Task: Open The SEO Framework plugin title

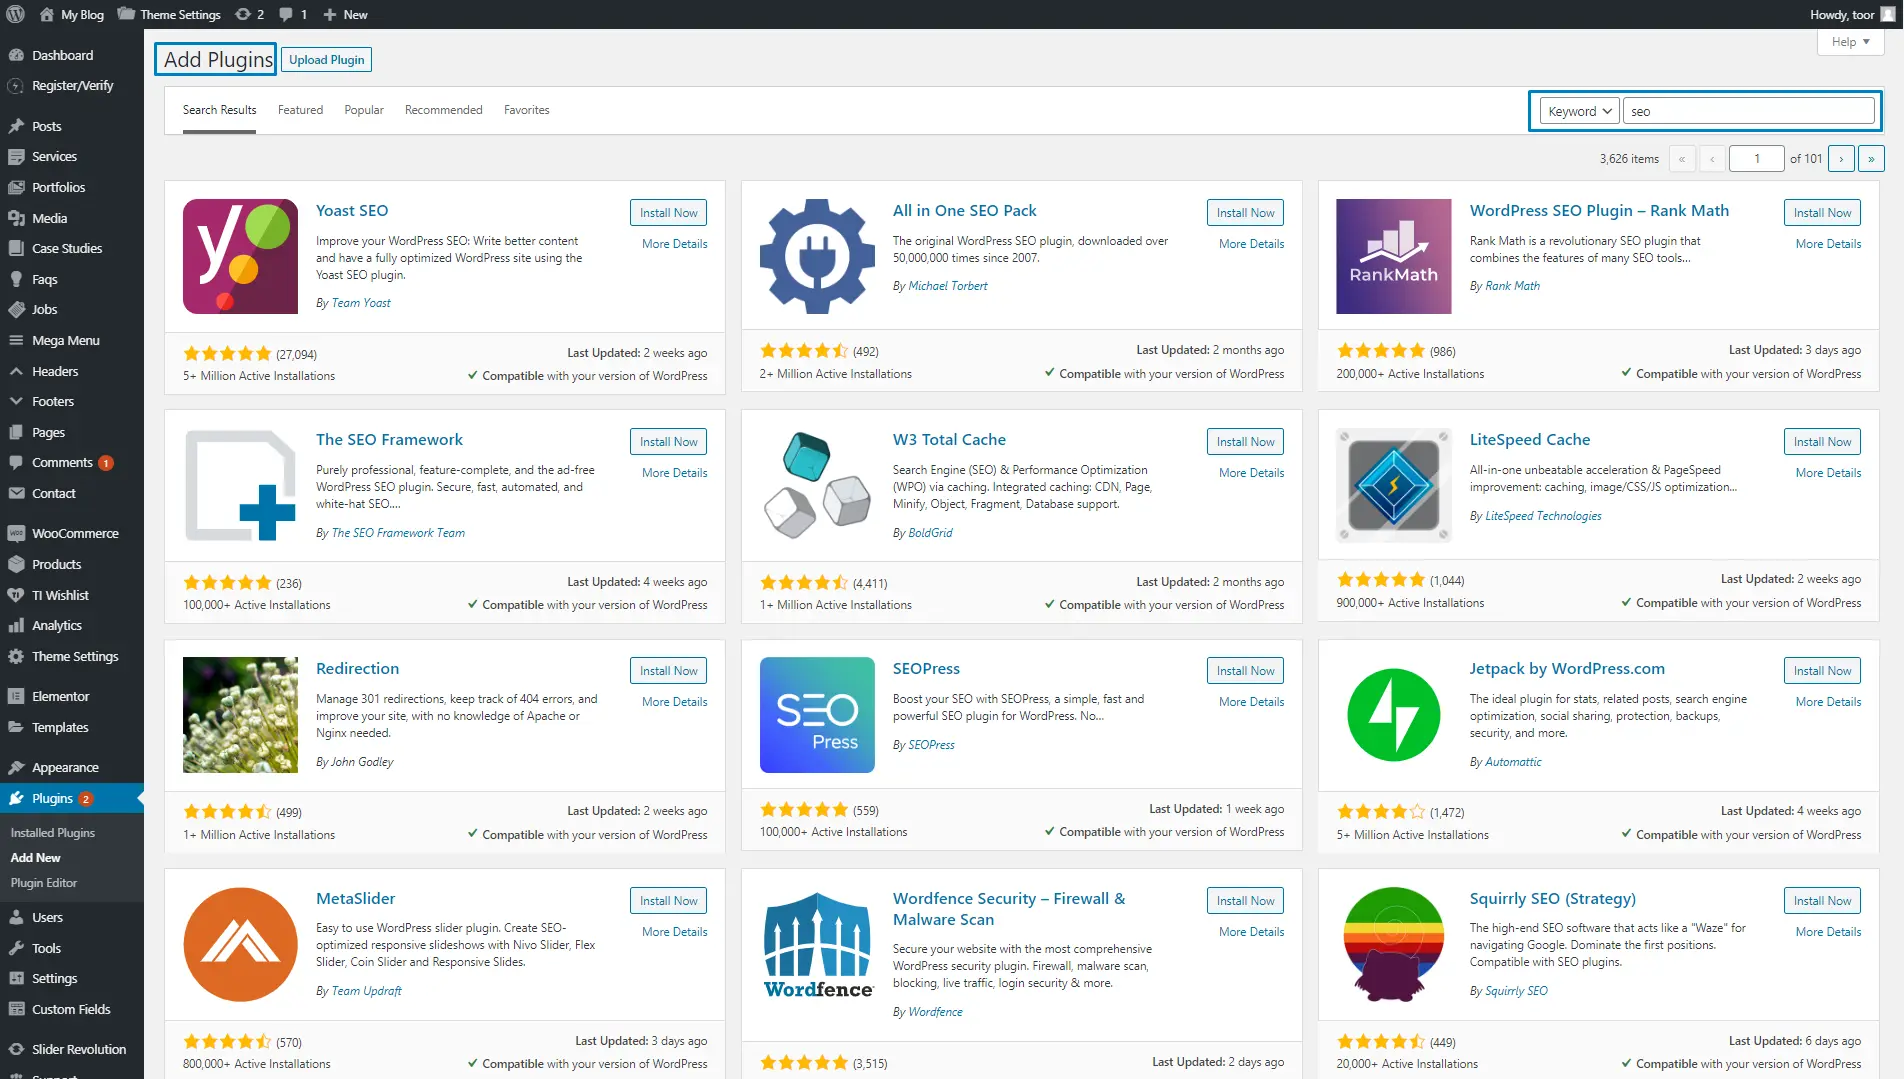Action: [389, 440]
